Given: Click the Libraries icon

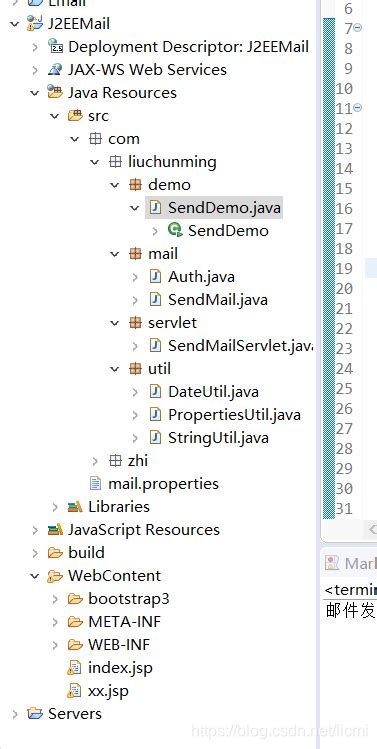Looking at the screenshot, I should 75,507.
